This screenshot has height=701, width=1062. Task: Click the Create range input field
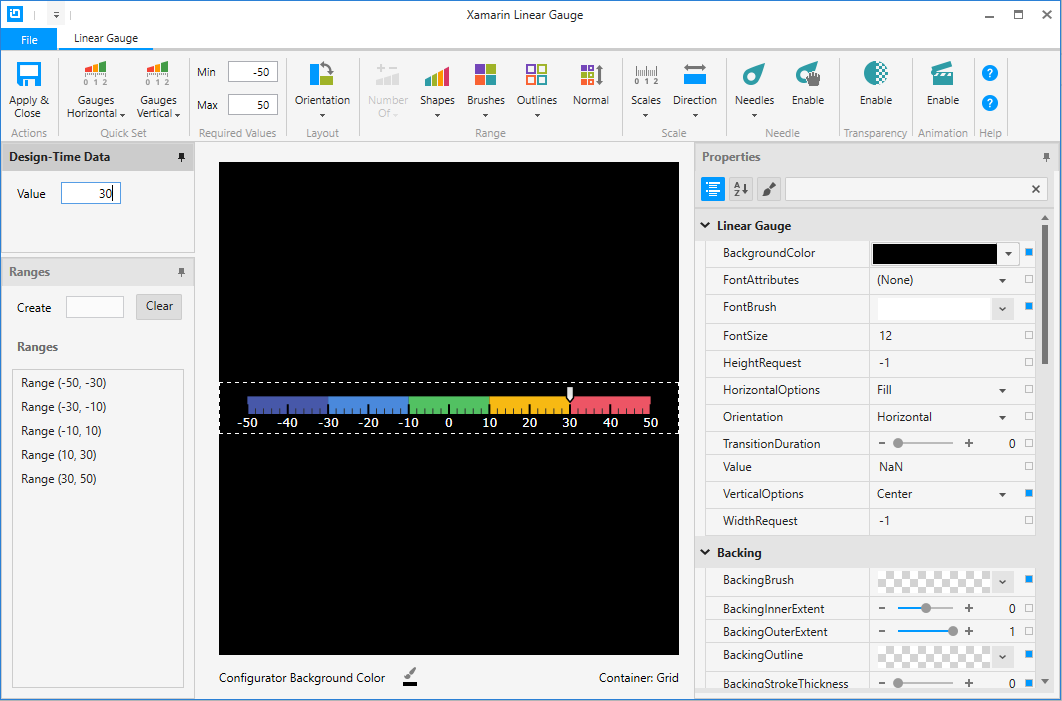point(95,307)
